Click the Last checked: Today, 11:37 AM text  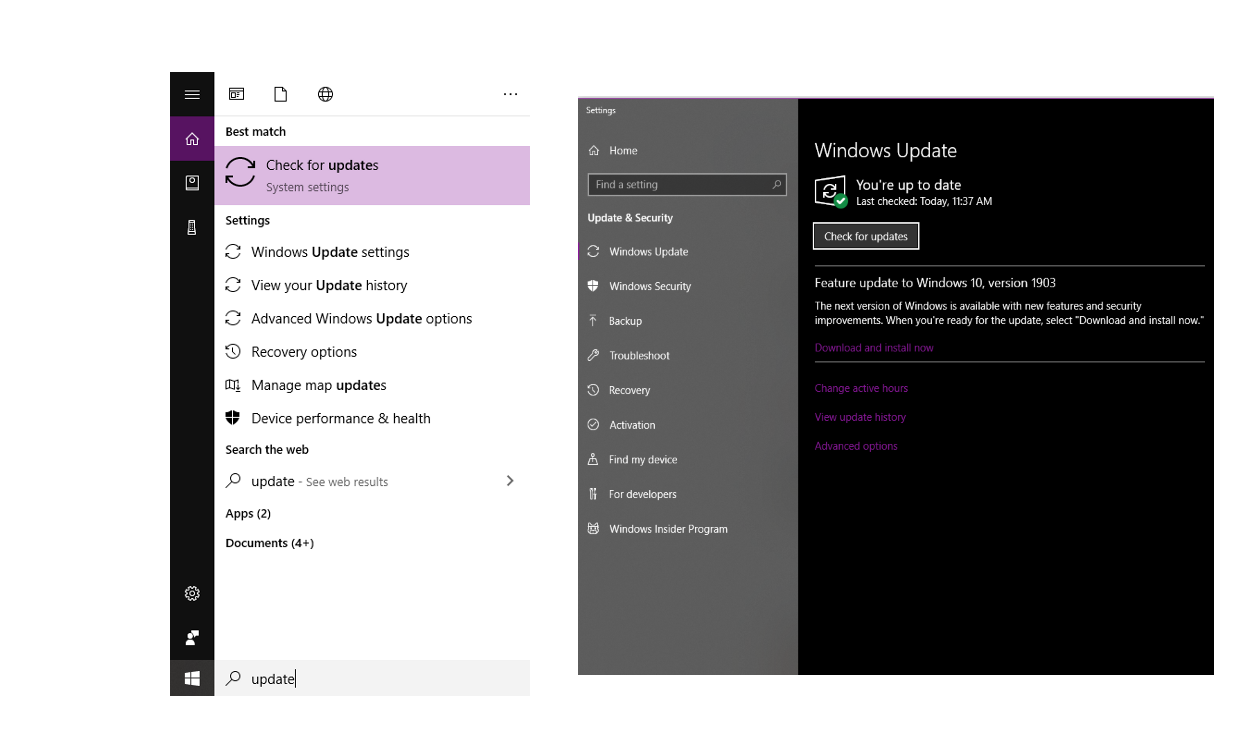[924, 201]
